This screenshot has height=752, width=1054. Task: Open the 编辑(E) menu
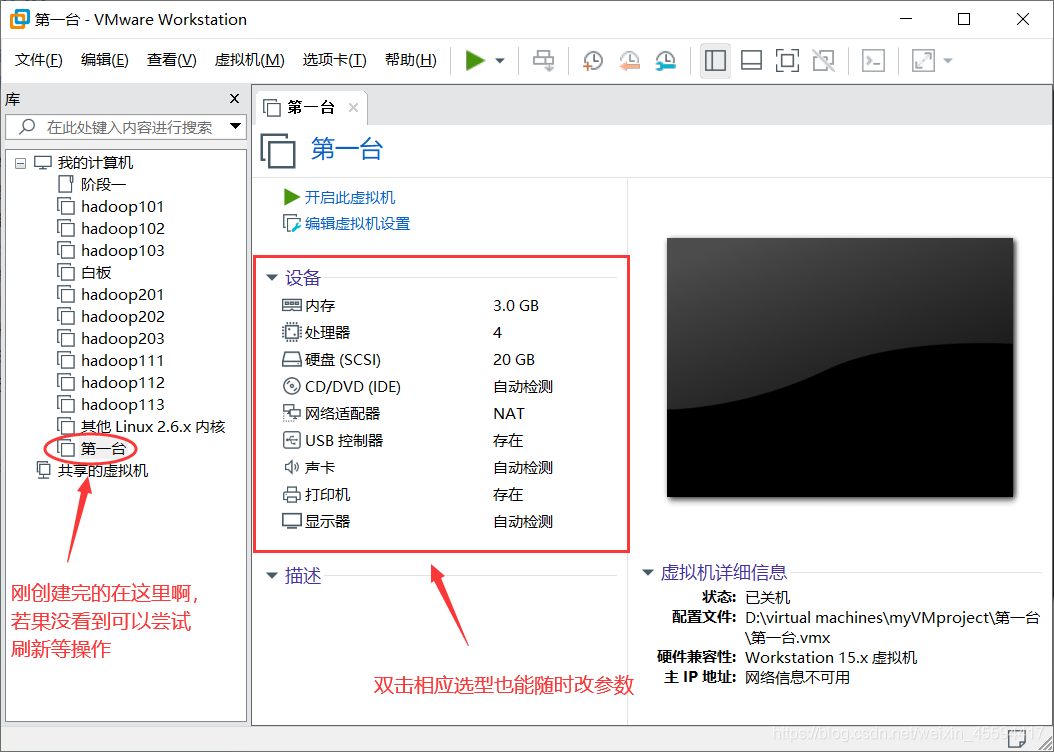point(104,60)
